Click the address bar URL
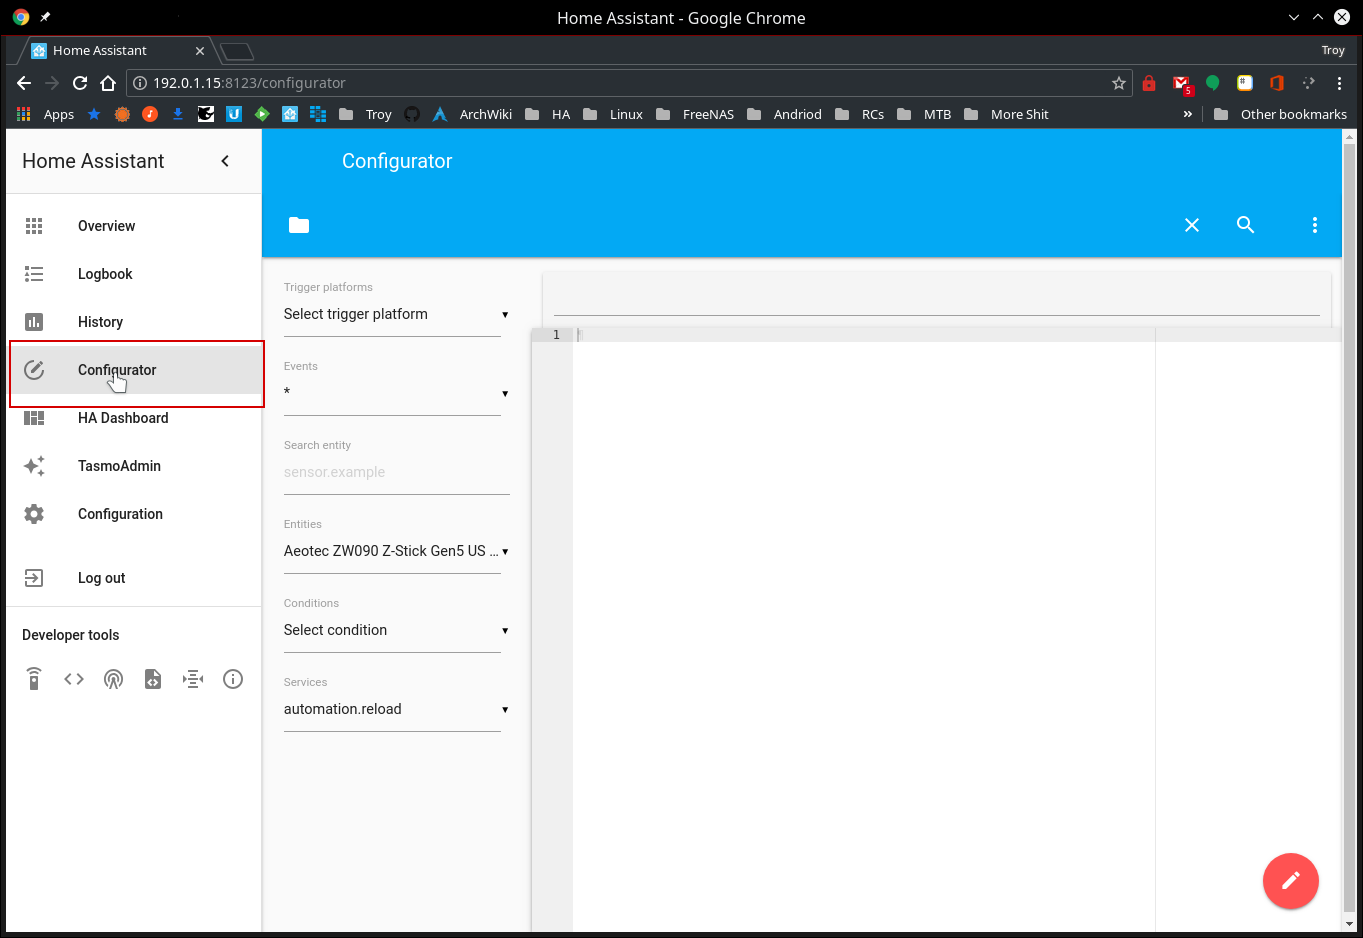 (x=249, y=83)
